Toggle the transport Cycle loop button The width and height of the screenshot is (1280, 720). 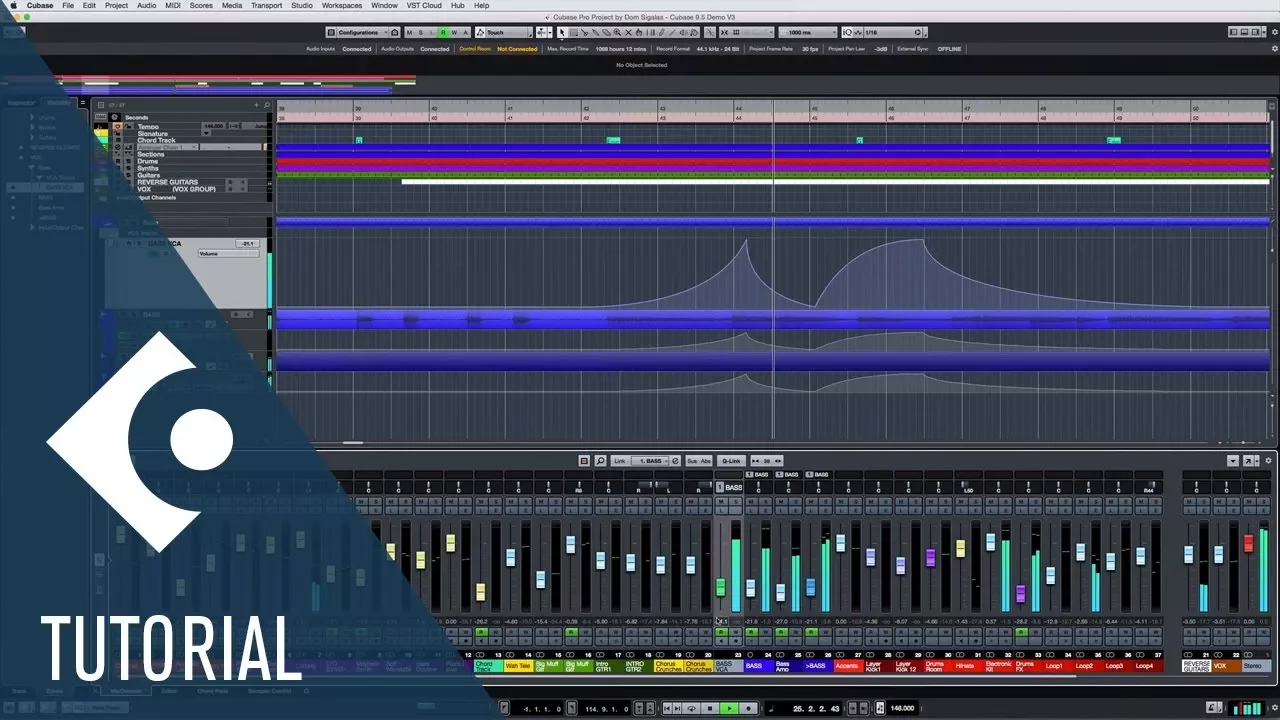692,708
